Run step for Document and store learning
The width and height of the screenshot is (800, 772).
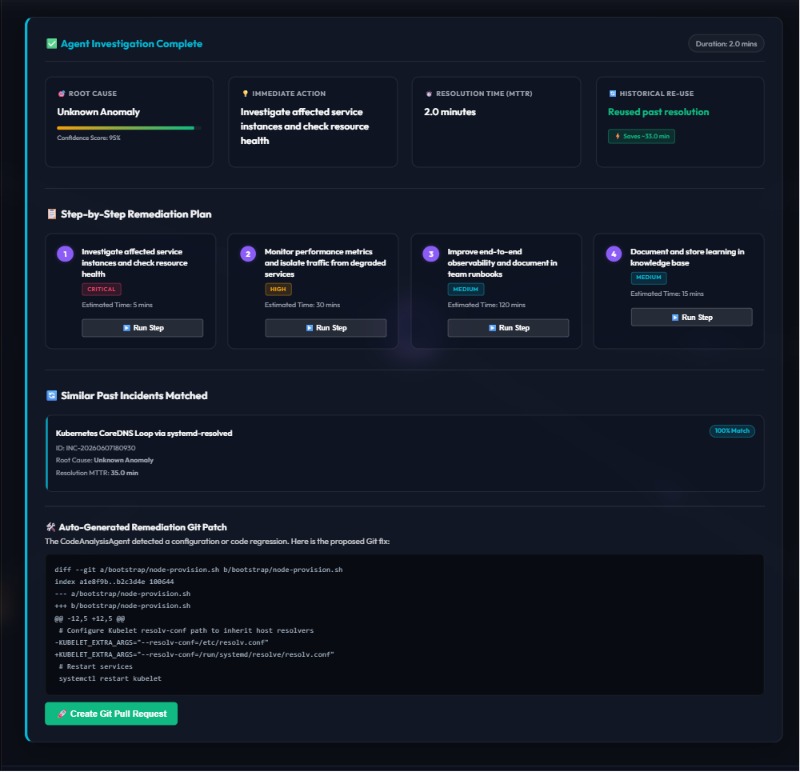(x=691, y=317)
